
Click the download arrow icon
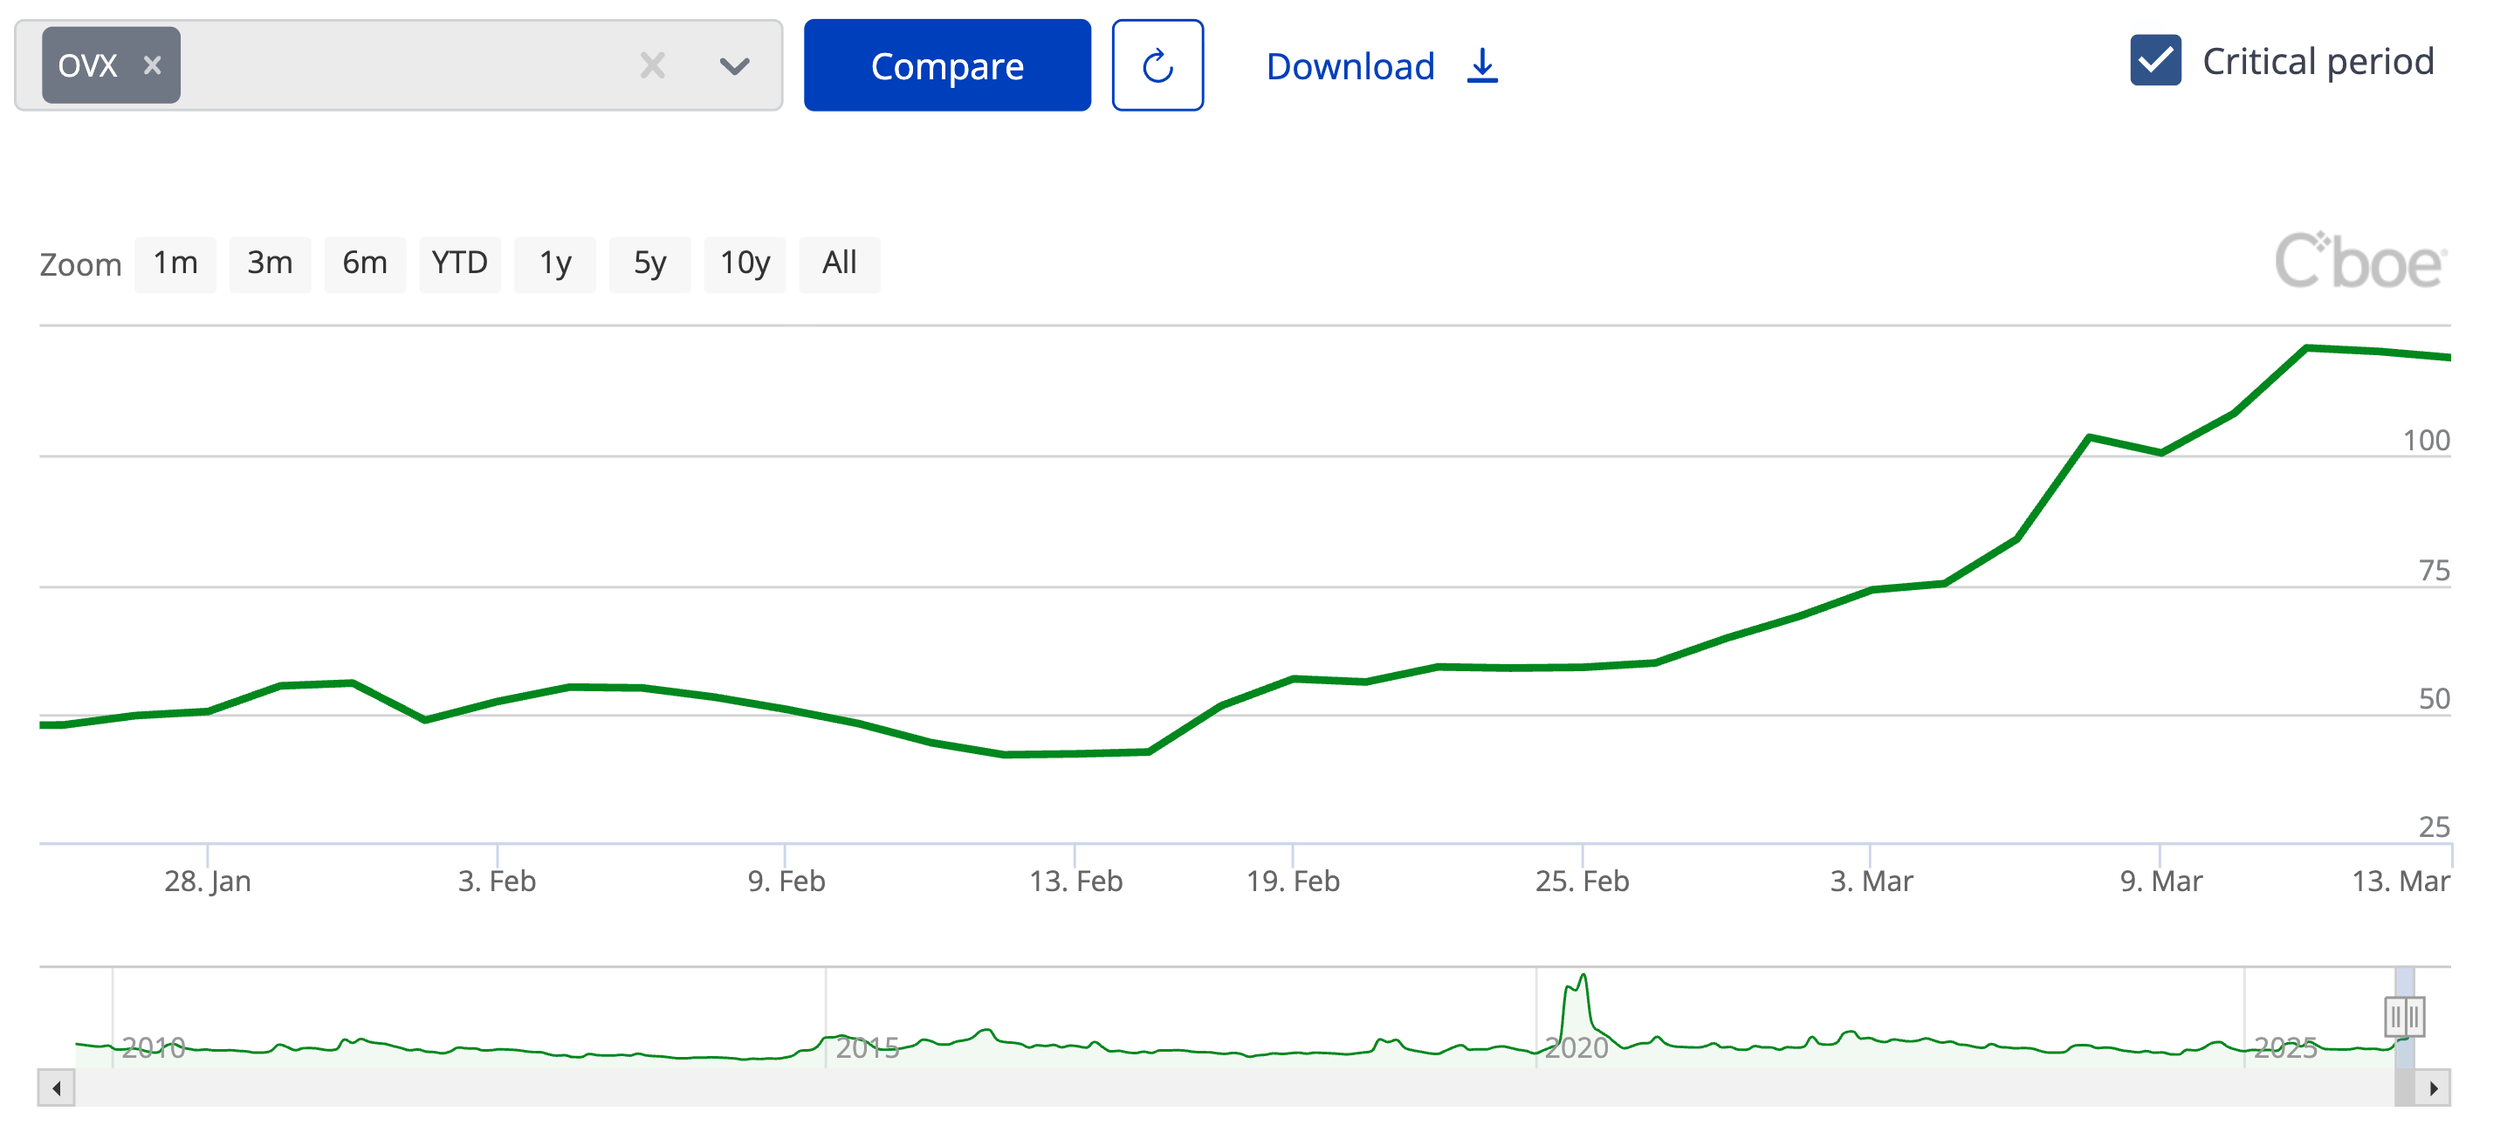(x=1482, y=66)
